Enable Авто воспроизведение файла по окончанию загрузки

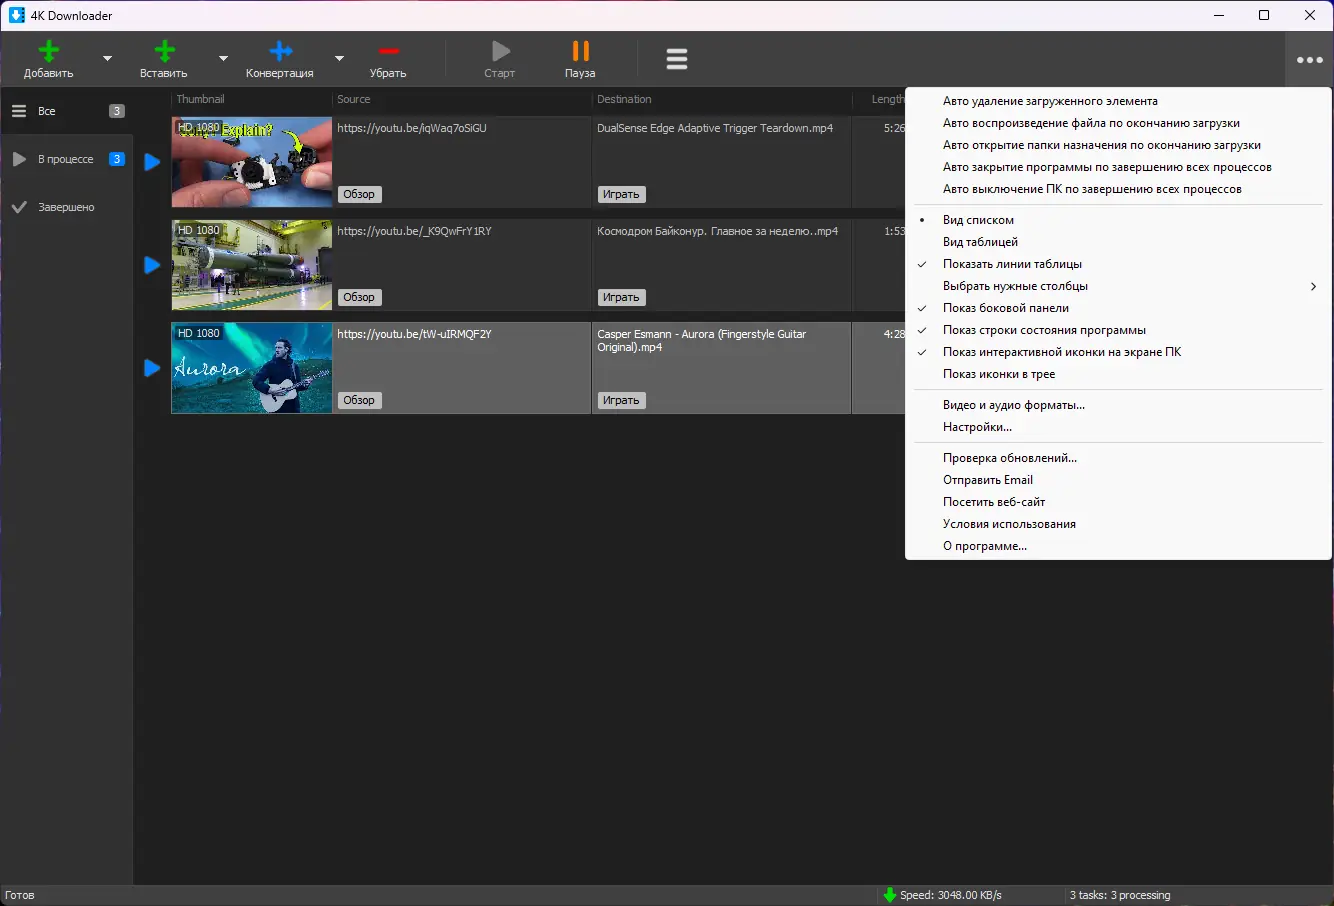click(x=1118, y=123)
